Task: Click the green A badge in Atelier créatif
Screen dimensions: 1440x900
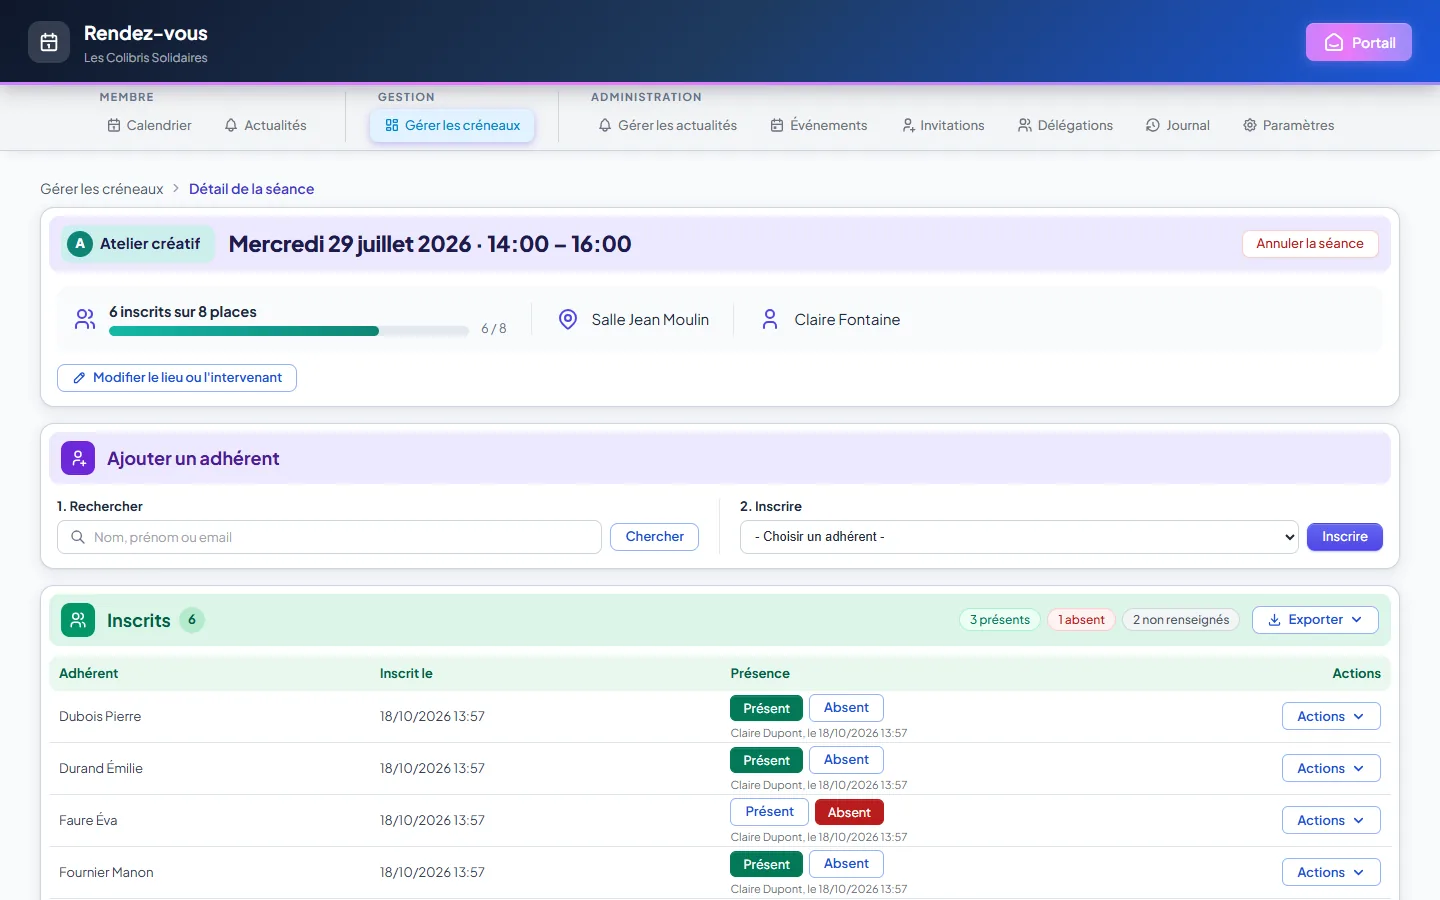Action: click(80, 243)
